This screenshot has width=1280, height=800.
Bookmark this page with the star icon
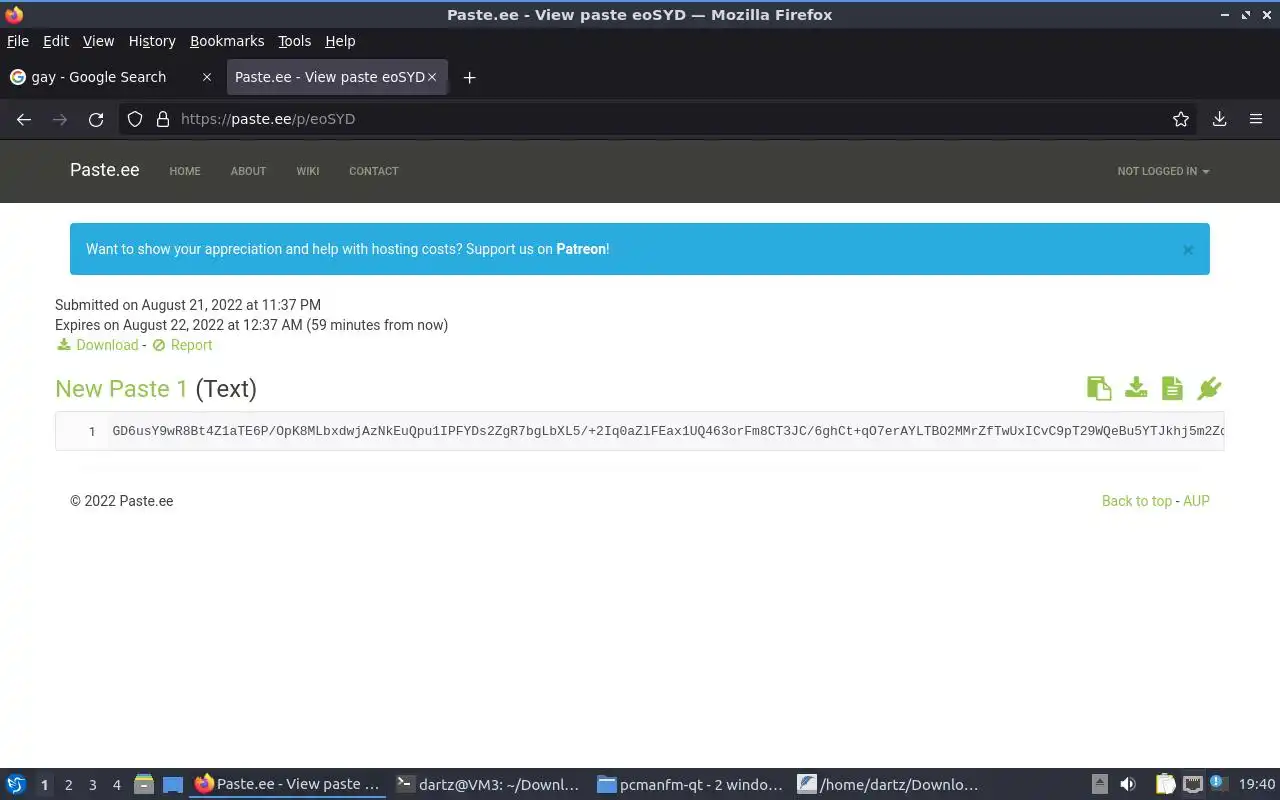click(x=1181, y=119)
